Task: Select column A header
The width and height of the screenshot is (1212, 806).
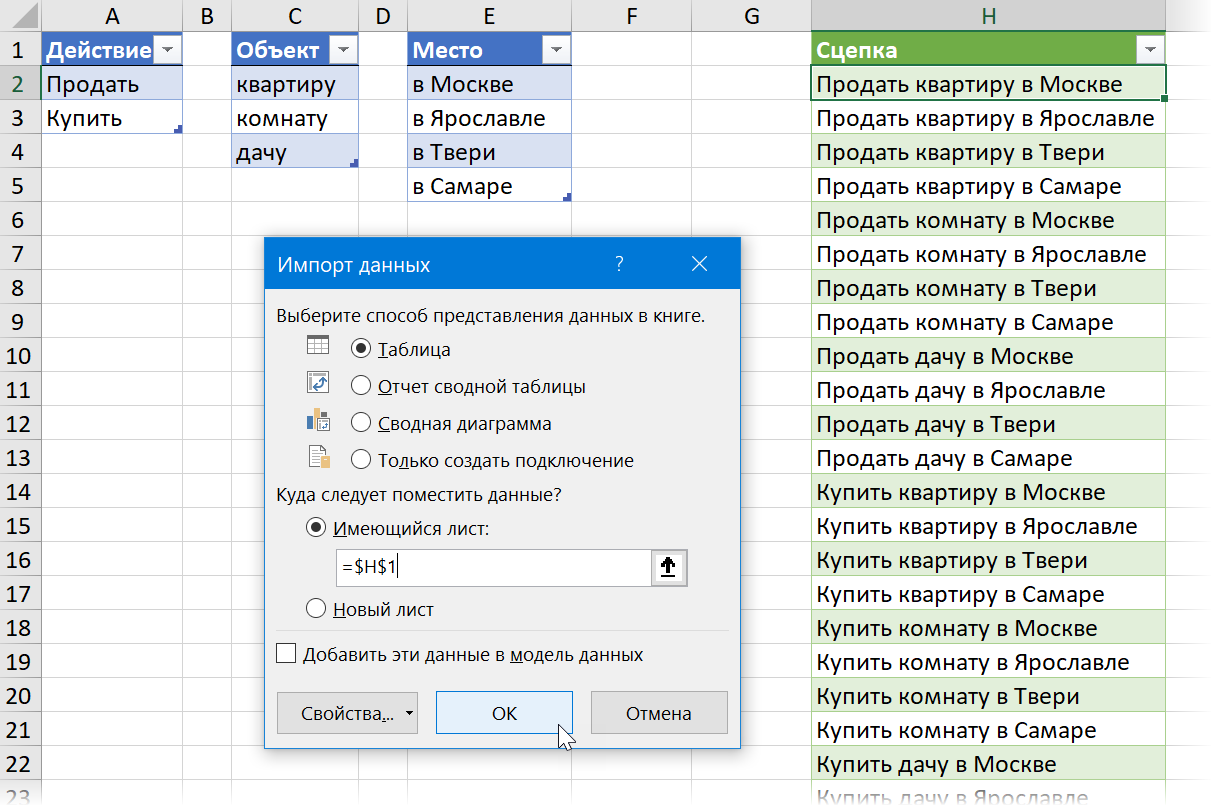Action: tap(111, 15)
